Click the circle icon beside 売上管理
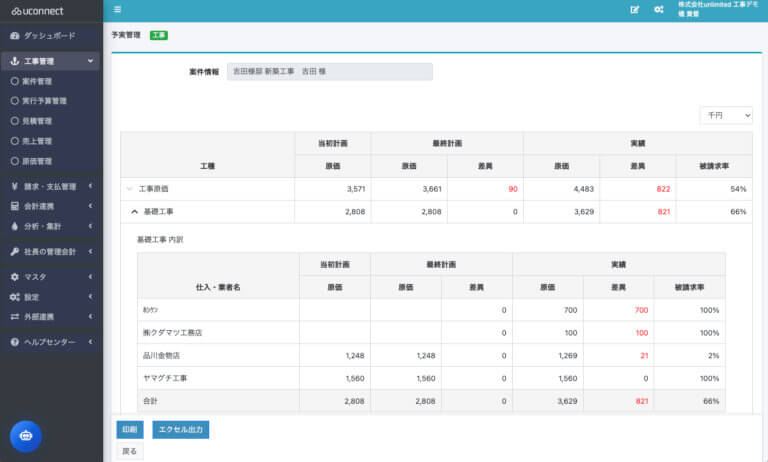This screenshot has height=462, width=768. [x=15, y=141]
